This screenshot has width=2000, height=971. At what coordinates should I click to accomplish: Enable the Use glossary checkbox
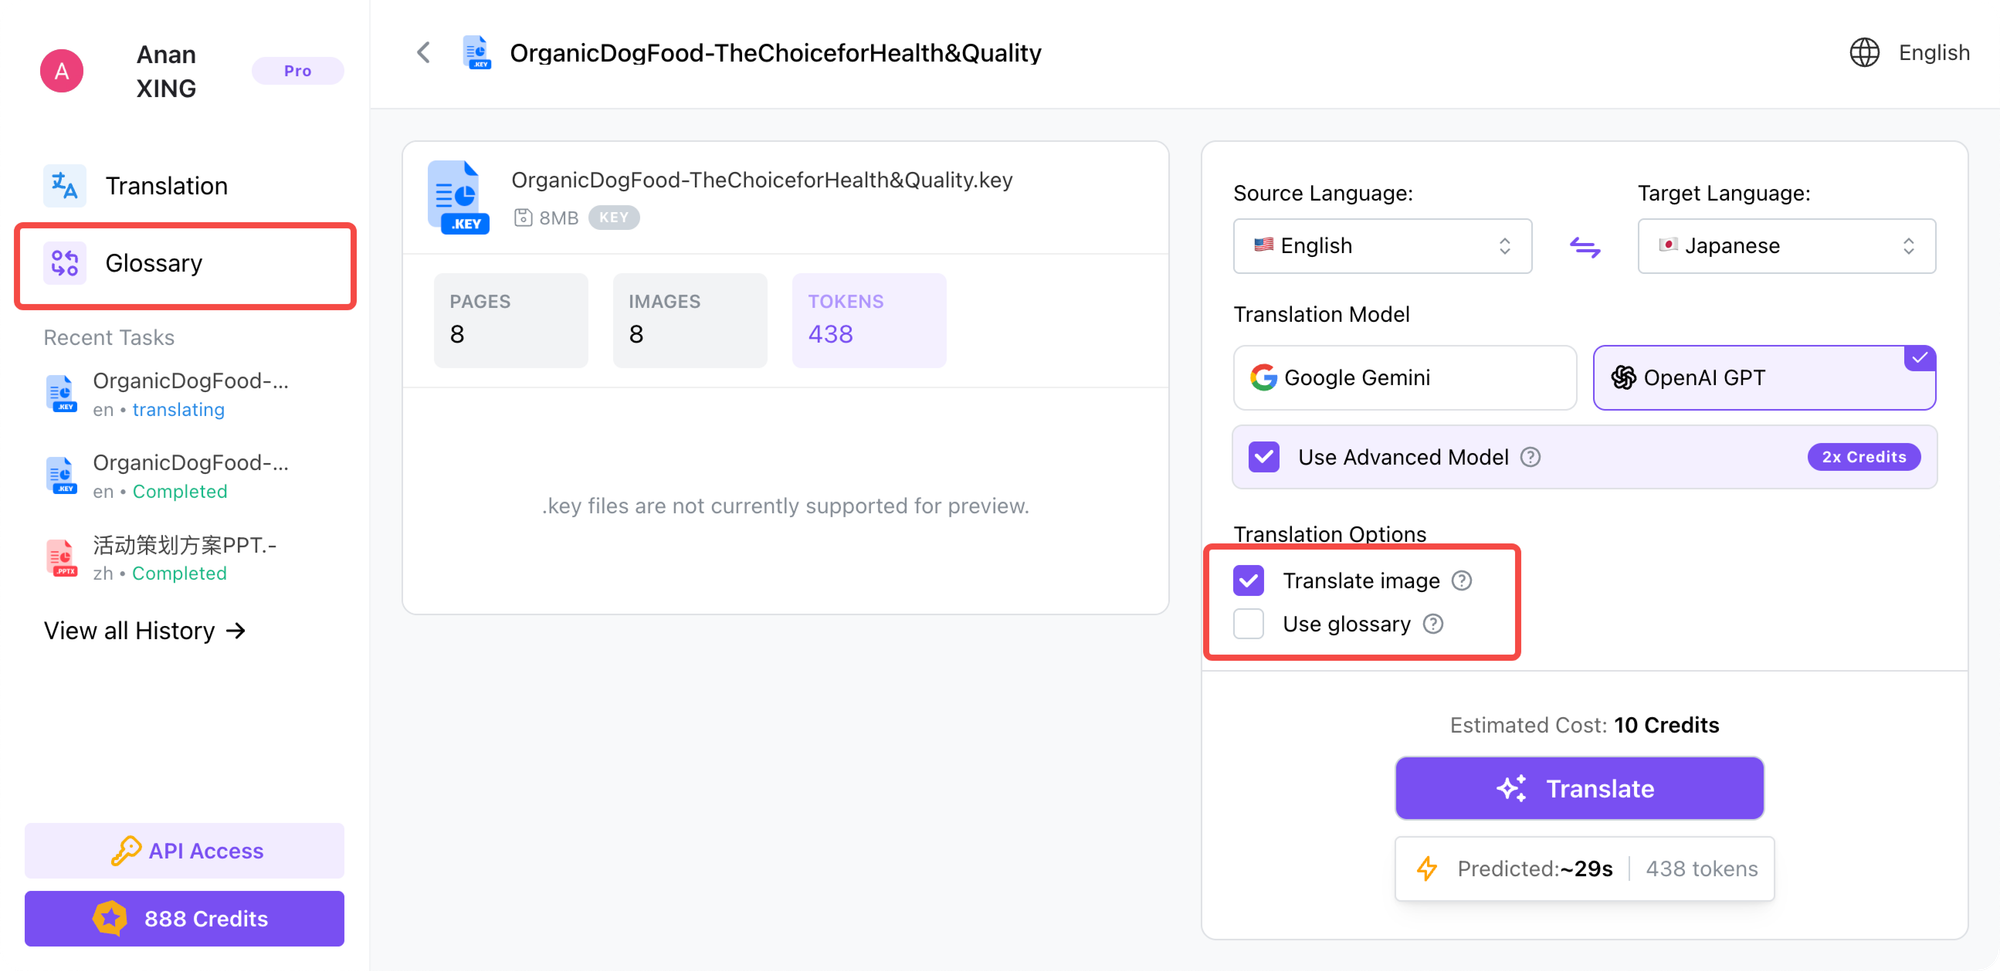pyautogui.click(x=1249, y=624)
